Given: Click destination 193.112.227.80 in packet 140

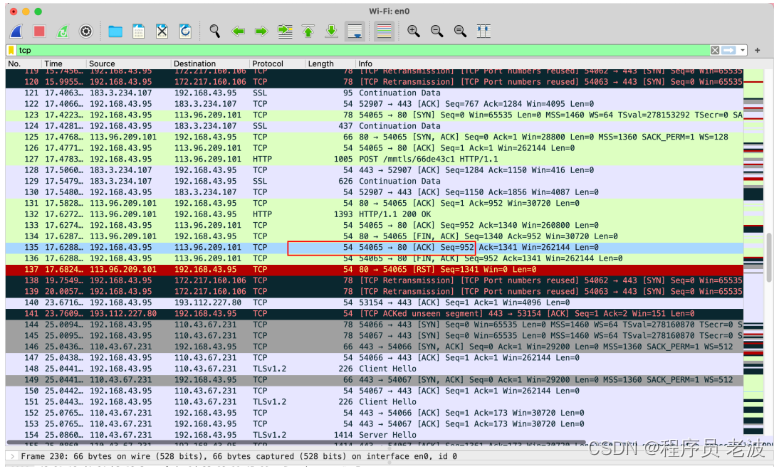Looking at the screenshot, I should coord(208,303).
